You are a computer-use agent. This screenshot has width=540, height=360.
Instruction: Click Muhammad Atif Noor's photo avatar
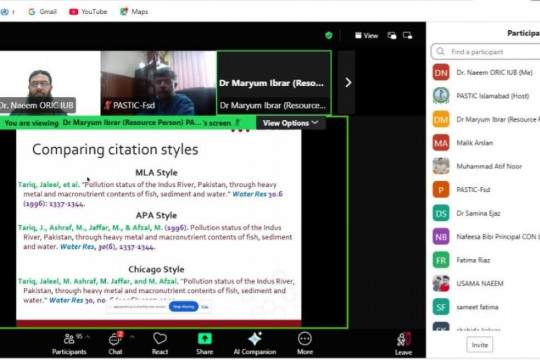point(441,166)
